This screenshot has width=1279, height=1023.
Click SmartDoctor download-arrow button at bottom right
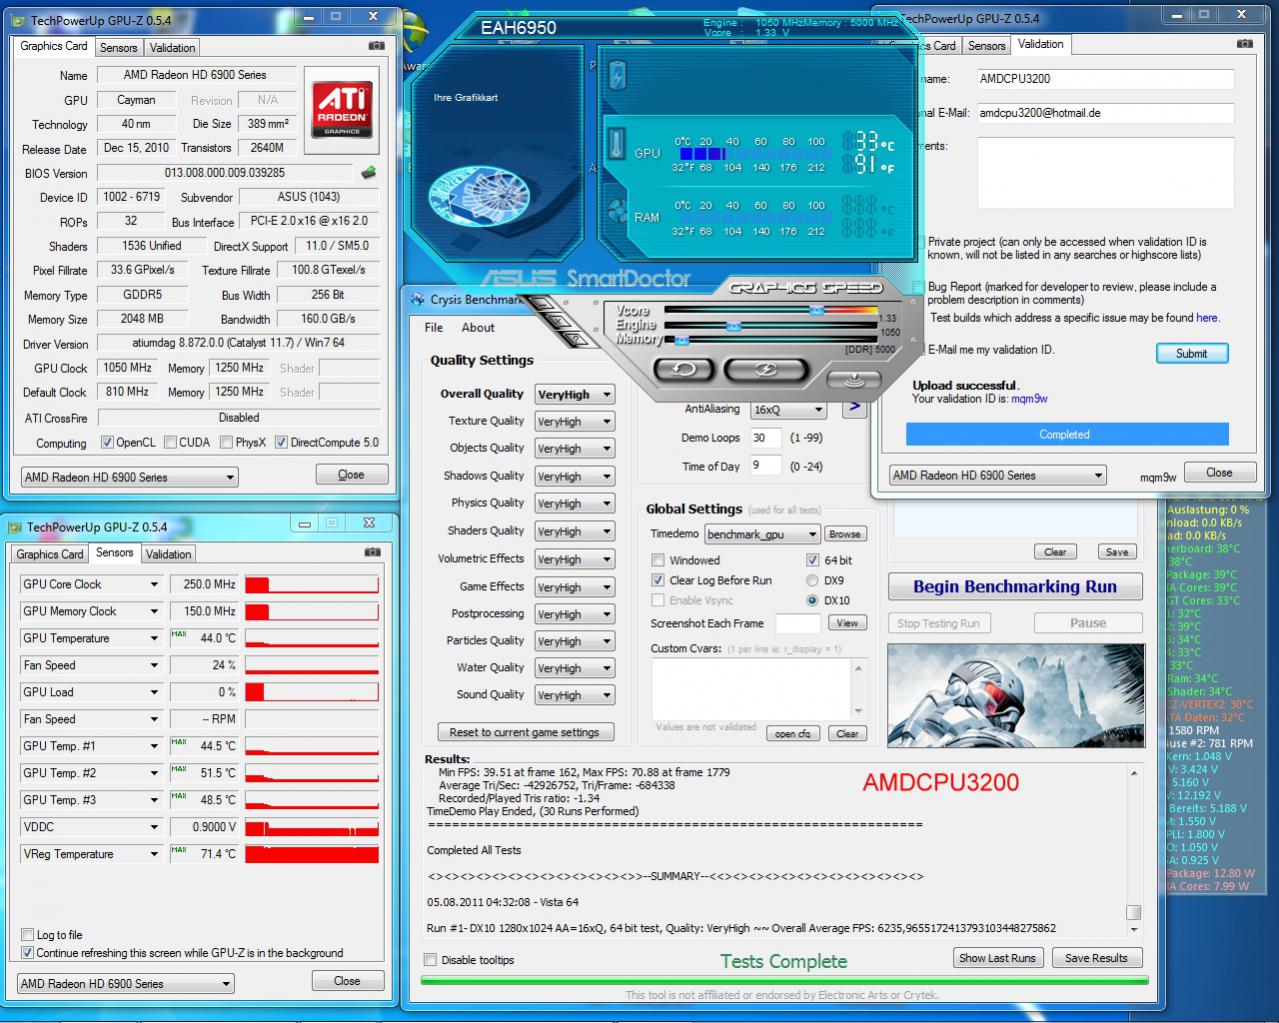[853, 380]
